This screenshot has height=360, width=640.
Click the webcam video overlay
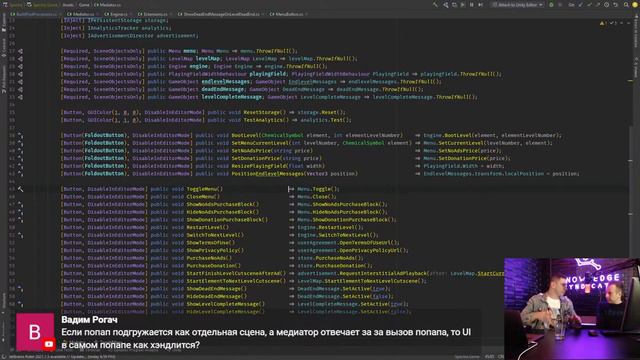[572, 309]
